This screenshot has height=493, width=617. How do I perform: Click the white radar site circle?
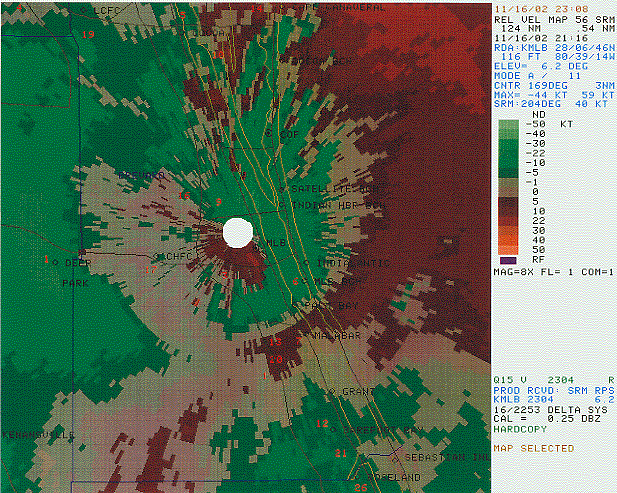pyautogui.click(x=238, y=233)
